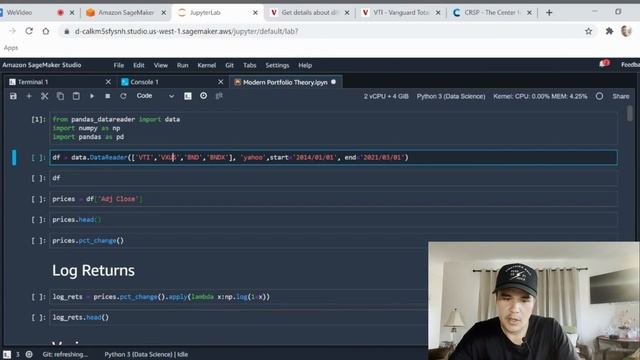This screenshot has height=360, width=640.
Task: Switch to CRSP - The Center browser tab
Action: [x=492, y=13]
